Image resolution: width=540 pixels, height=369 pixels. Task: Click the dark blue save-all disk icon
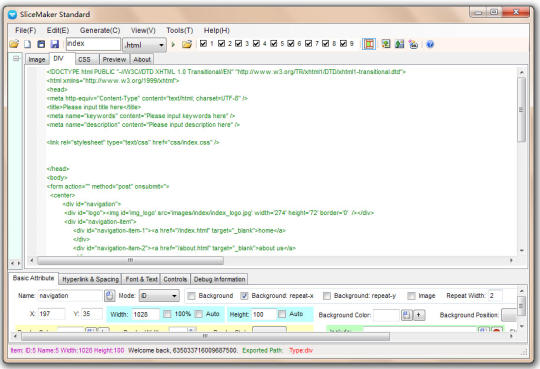tap(41, 44)
